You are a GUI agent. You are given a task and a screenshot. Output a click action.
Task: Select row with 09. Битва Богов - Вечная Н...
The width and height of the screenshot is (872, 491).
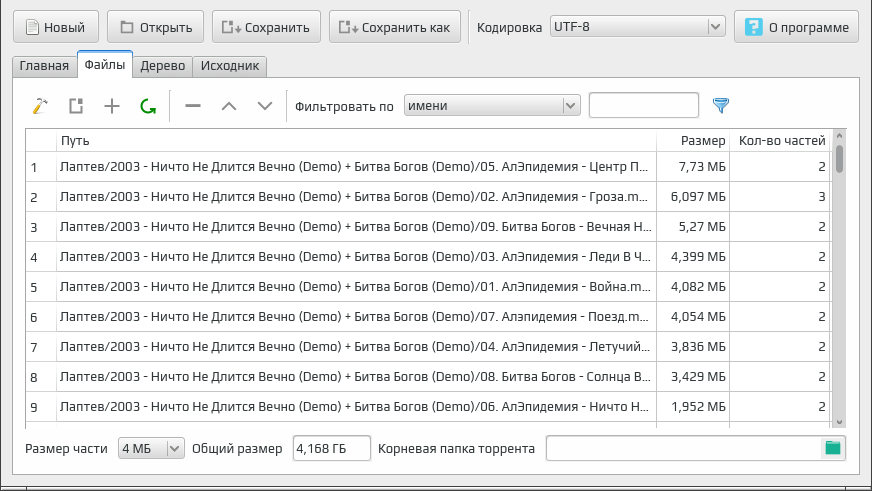pyautogui.click(x=356, y=227)
